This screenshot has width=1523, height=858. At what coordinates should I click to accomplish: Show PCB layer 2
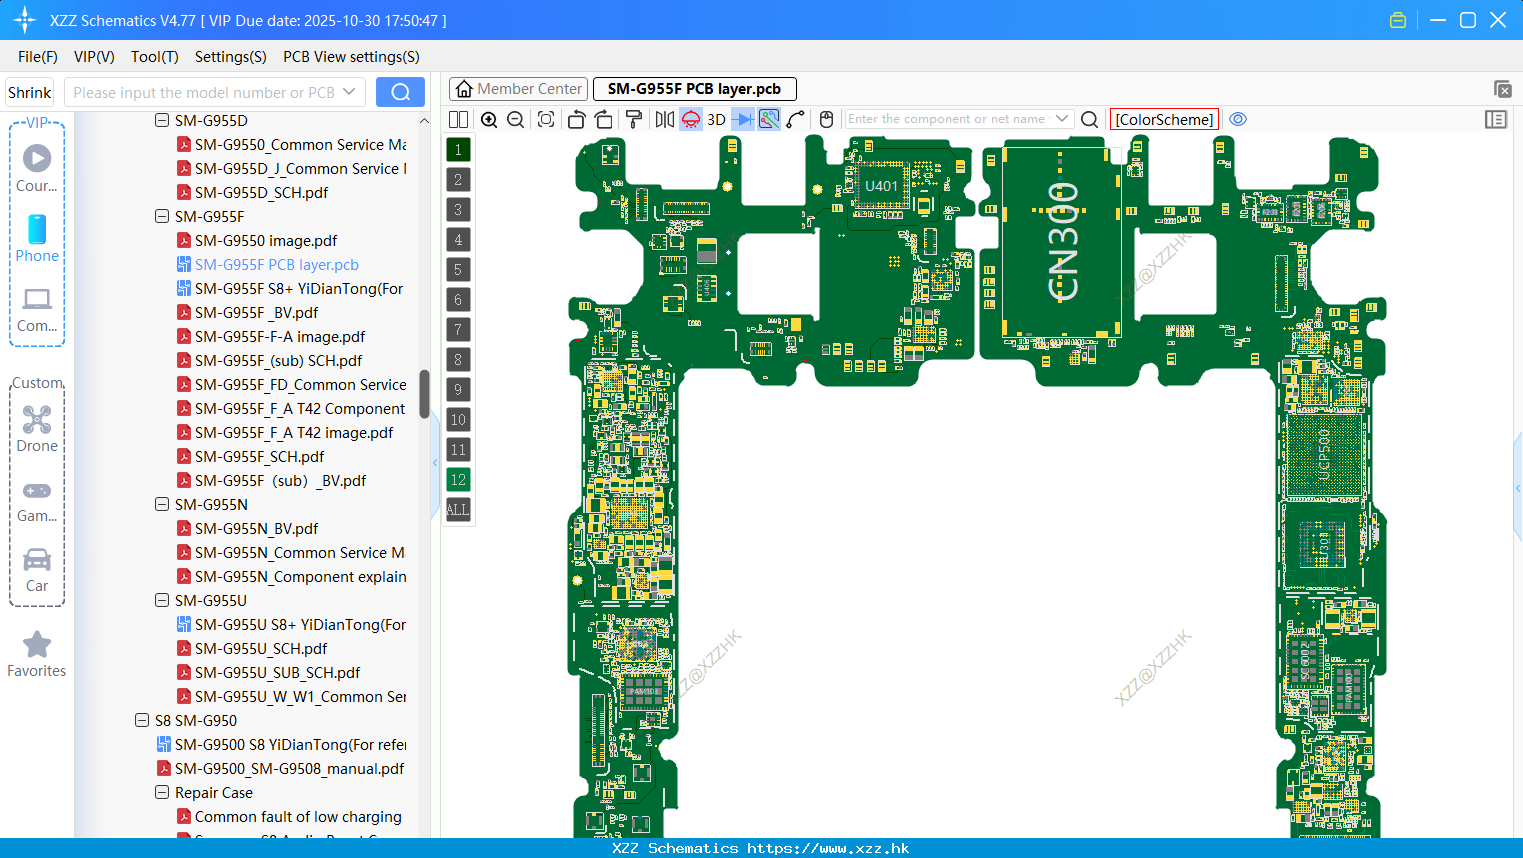coord(458,180)
